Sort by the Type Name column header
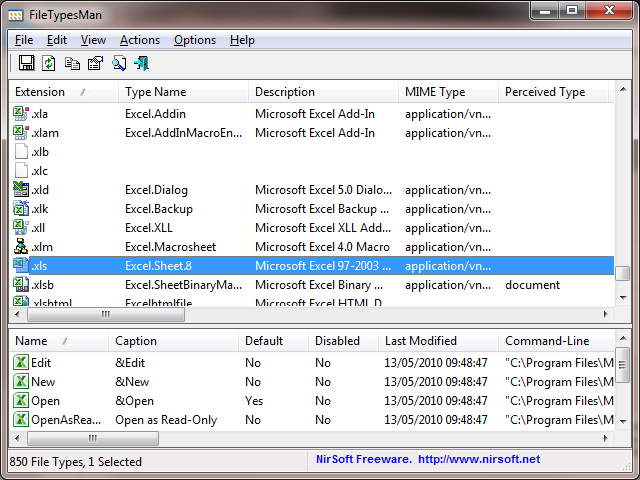 183,92
